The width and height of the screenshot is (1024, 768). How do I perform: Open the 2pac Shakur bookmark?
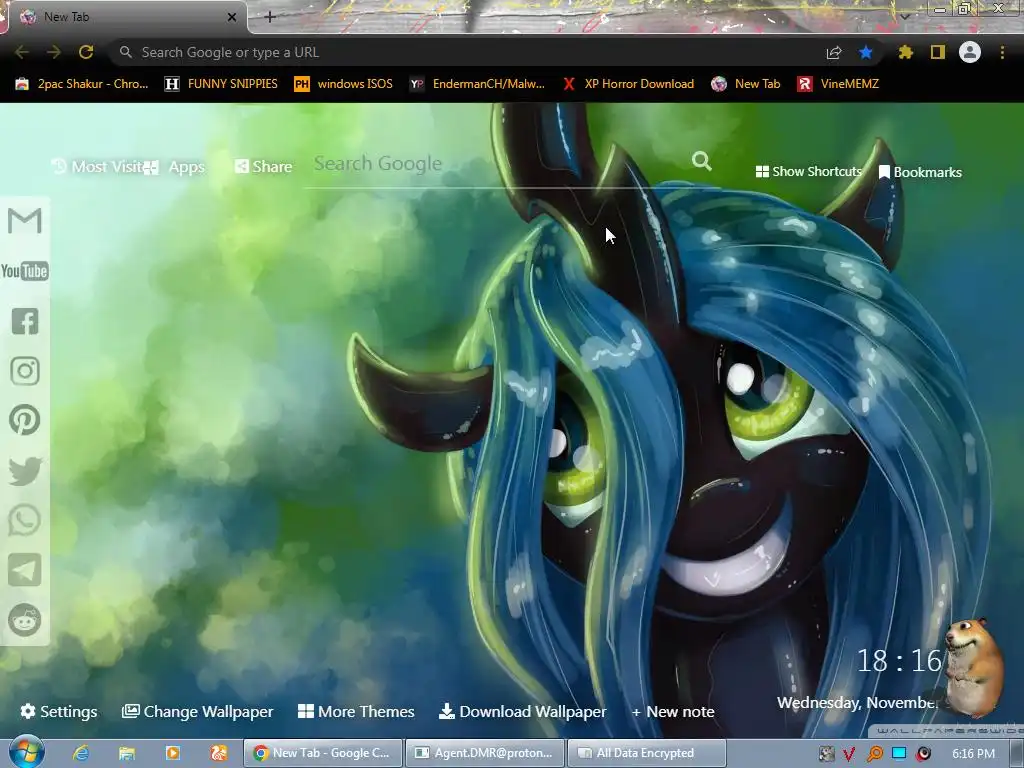tap(82, 84)
